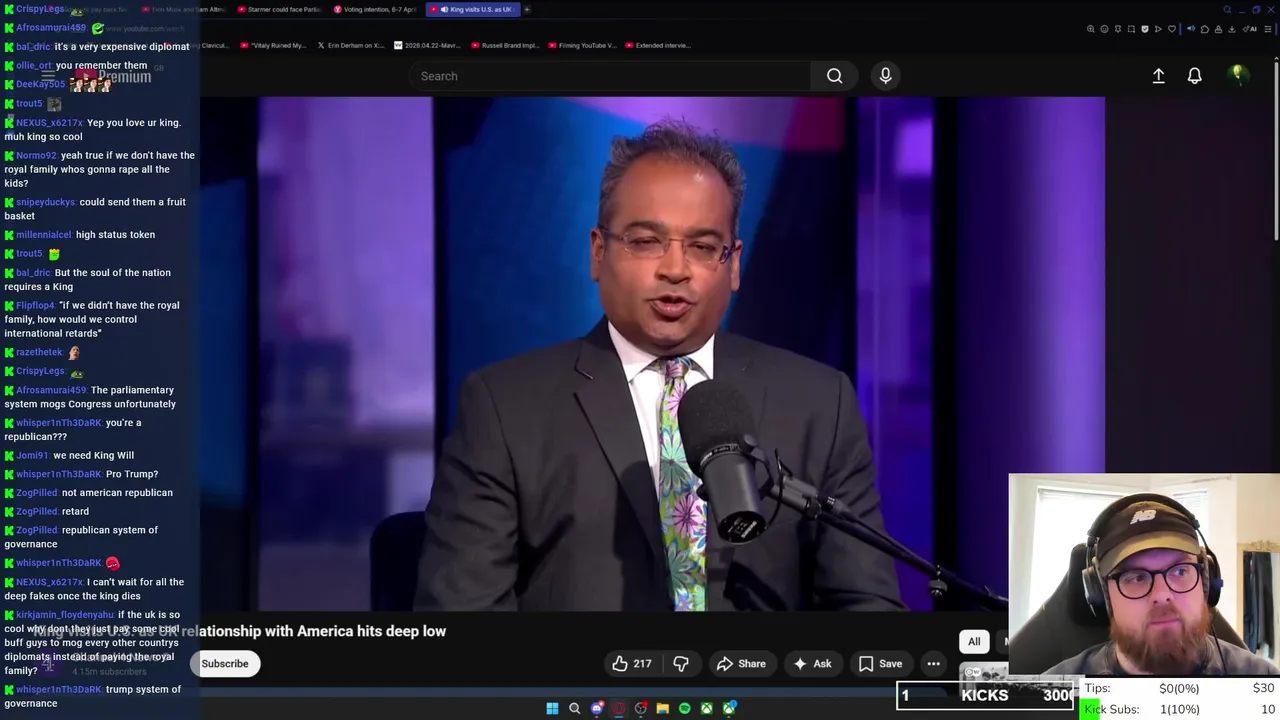Click chat username kirkjamin_floydenyahu
The height and width of the screenshot is (720, 1280).
tap(65, 615)
